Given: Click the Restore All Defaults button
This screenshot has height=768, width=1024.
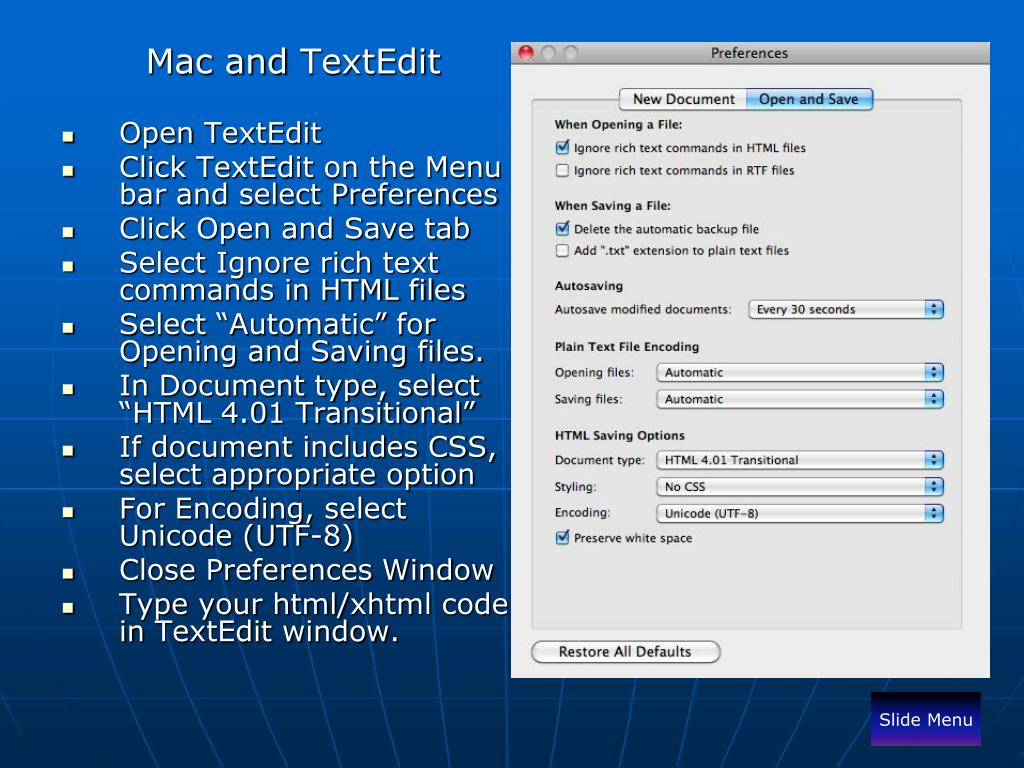Looking at the screenshot, I should coord(626,652).
